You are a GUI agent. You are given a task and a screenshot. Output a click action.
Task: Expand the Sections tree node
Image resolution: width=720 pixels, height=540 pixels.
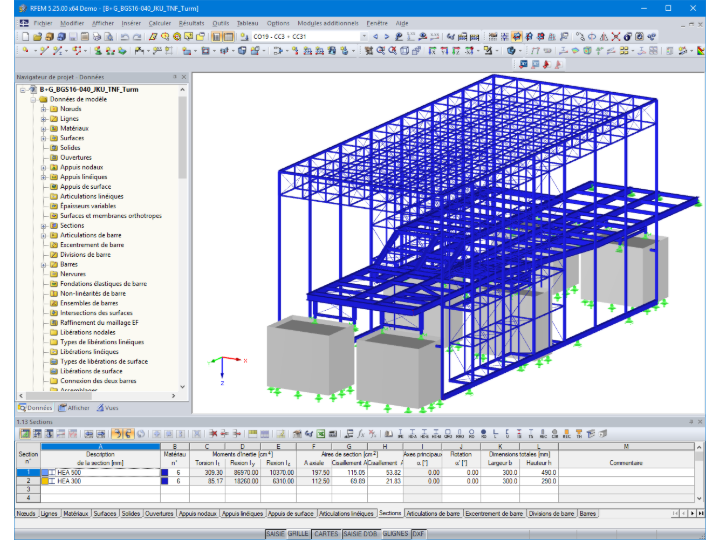[43, 225]
